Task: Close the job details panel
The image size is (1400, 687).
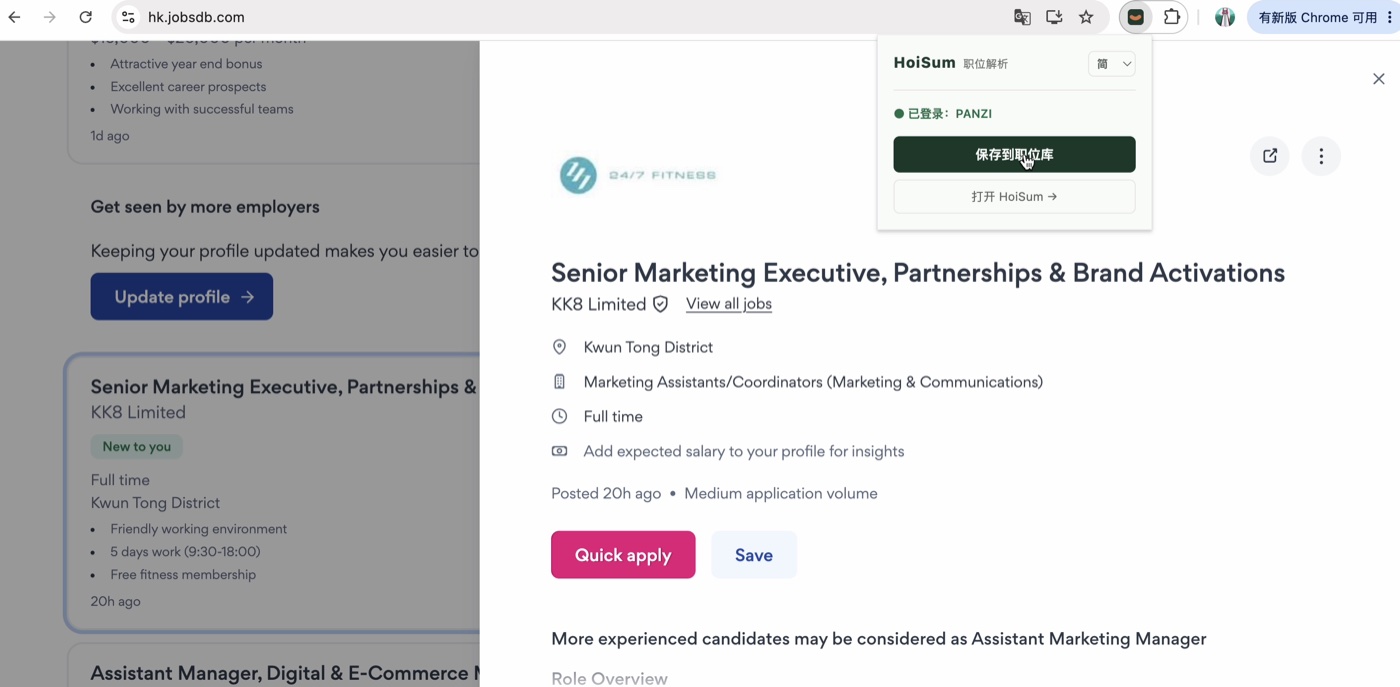Action: (1379, 79)
